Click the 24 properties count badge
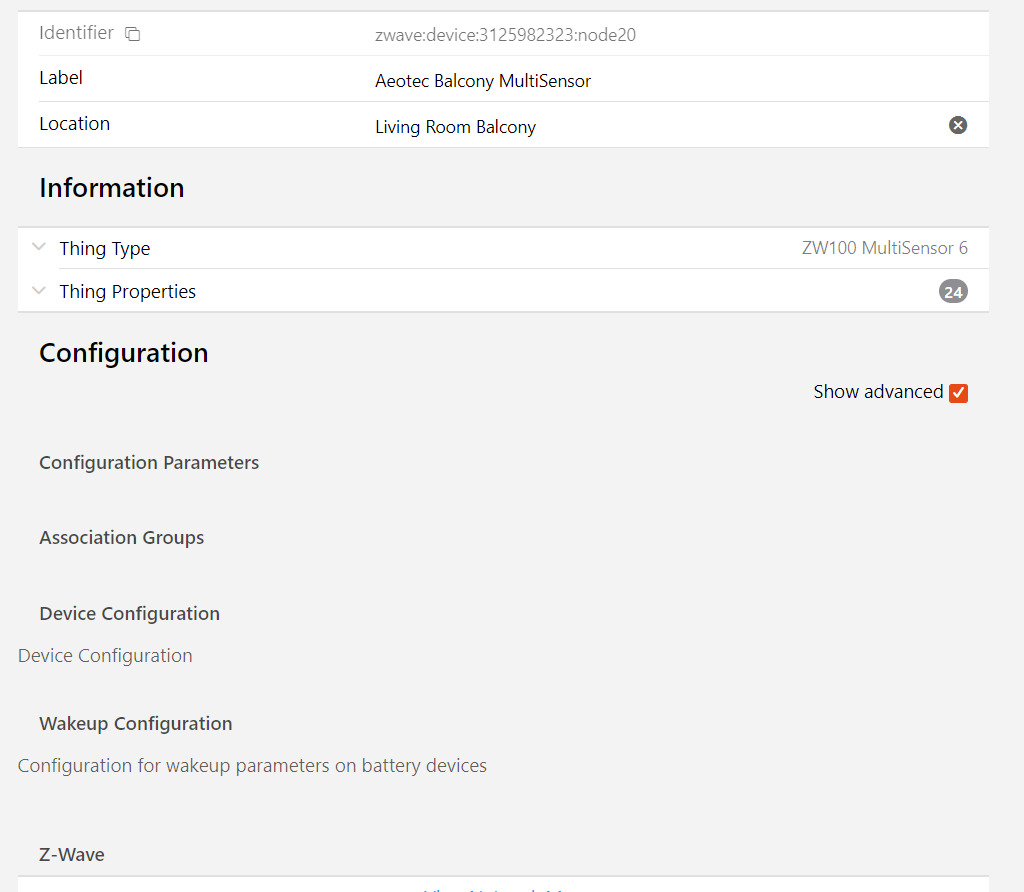1024x892 pixels. coord(953,292)
